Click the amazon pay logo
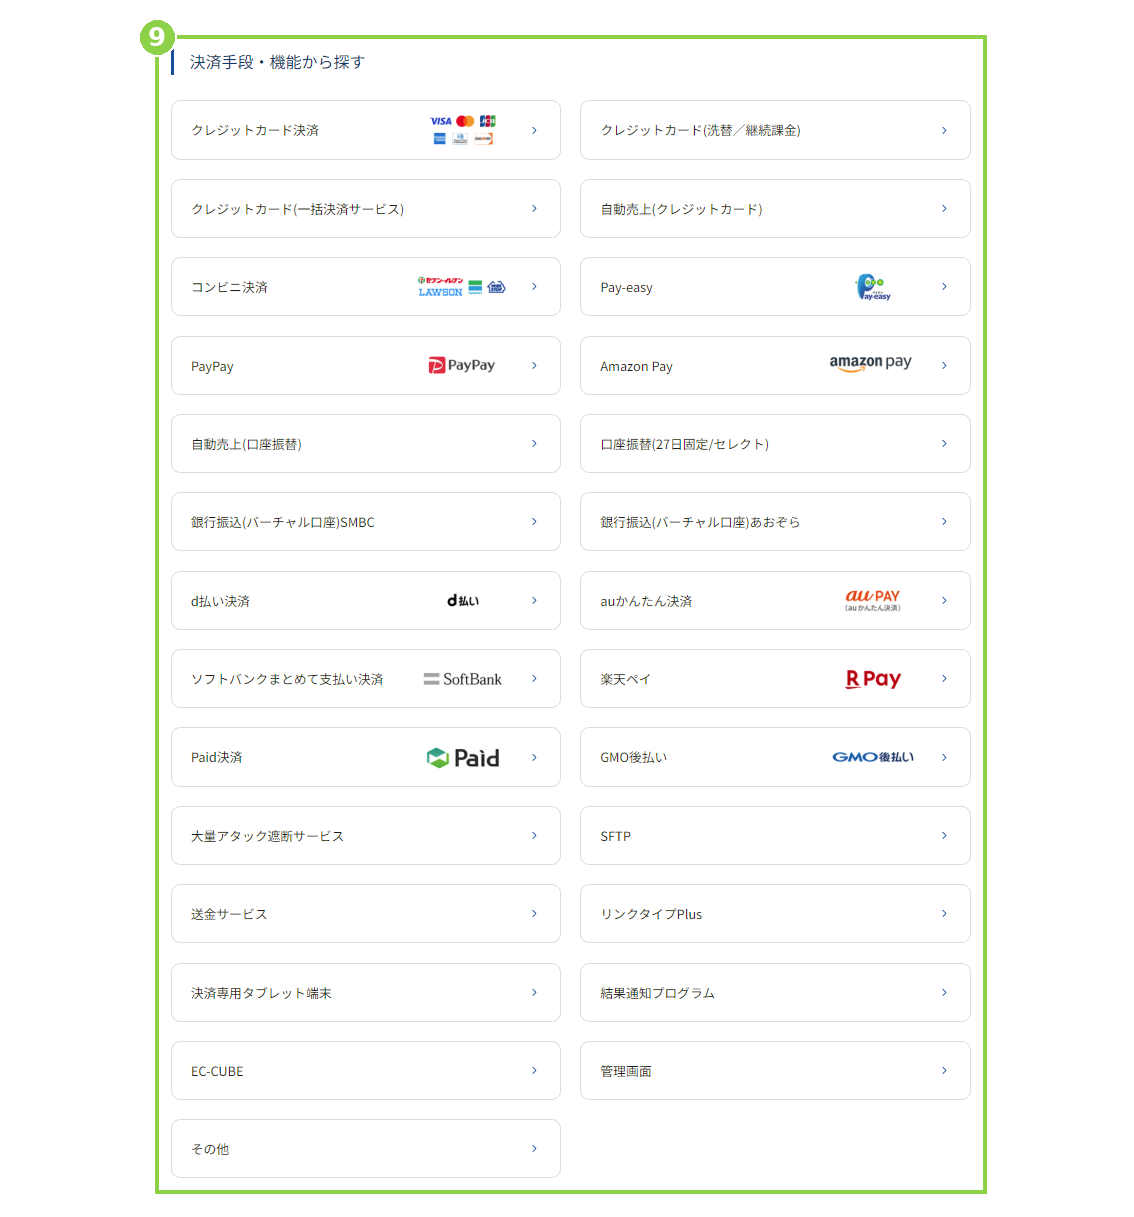Screen dimensions: 1134x1217 coord(870,363)
